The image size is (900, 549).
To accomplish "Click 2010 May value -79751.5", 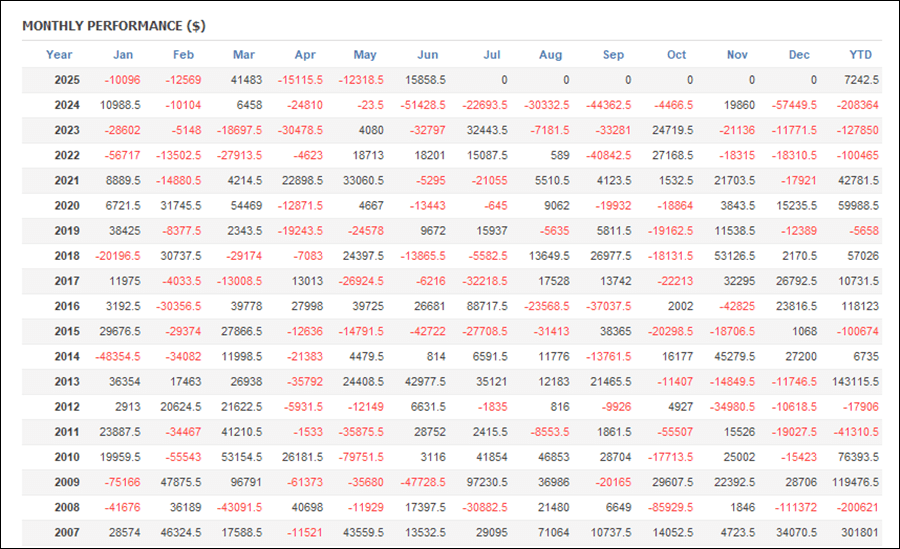I will click(361, 457).
